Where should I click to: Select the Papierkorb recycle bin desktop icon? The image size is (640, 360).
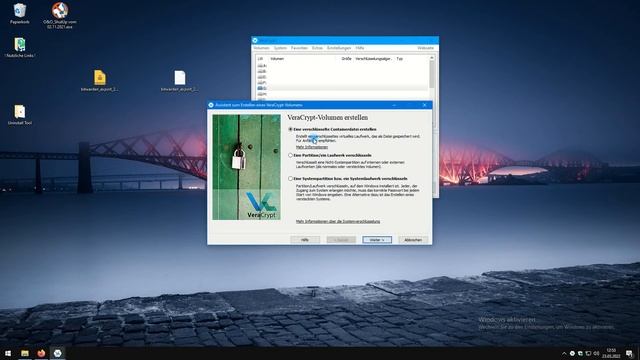(x=20, y=13)
